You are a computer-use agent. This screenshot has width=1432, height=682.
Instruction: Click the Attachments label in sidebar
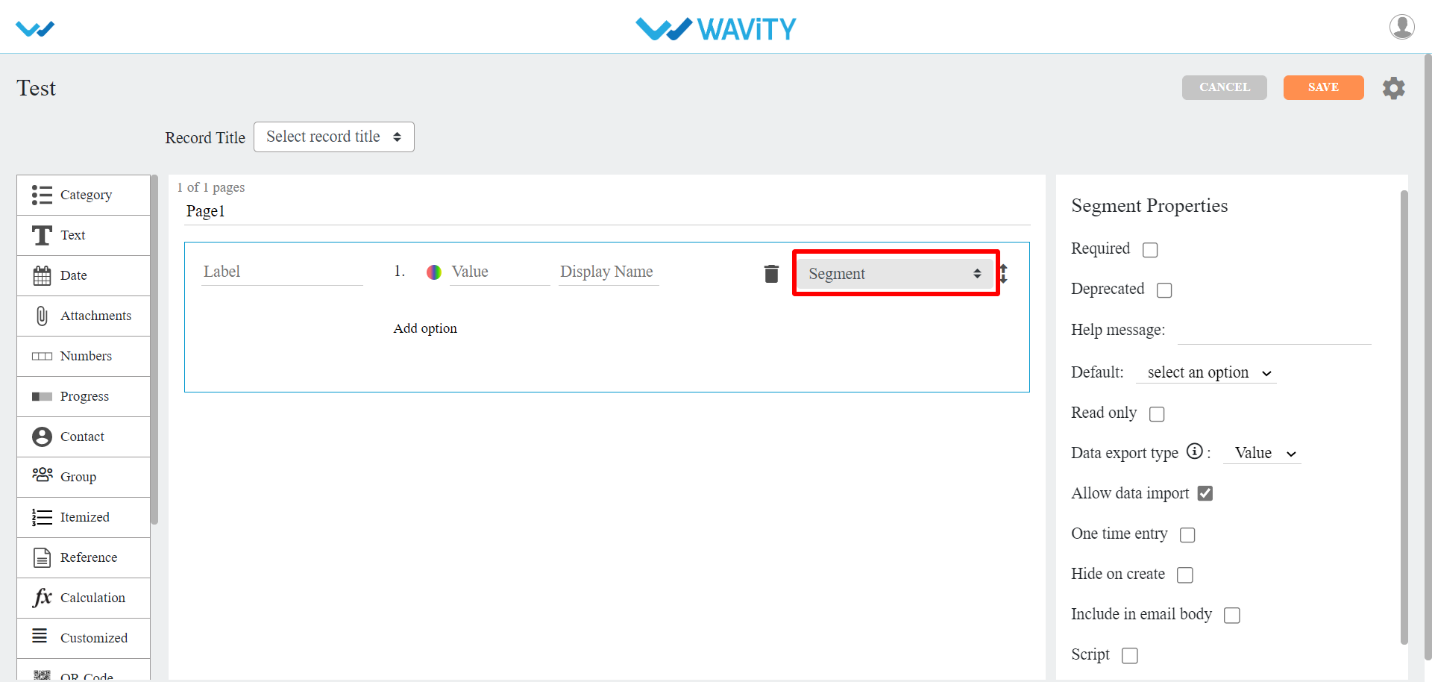point(96,316)
